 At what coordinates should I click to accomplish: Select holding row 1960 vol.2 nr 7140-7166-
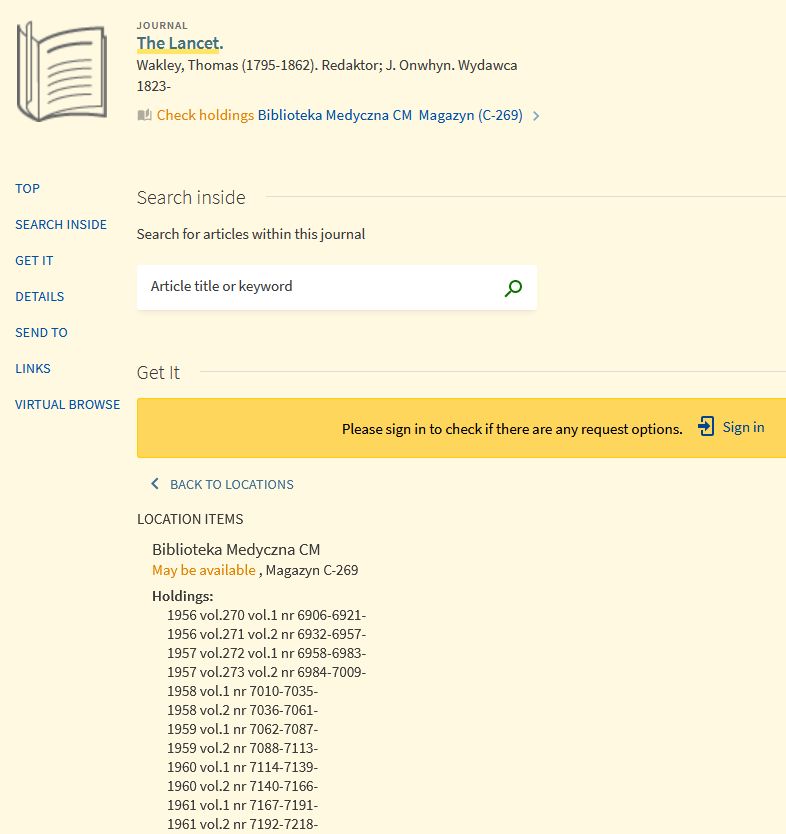(243, 786)
